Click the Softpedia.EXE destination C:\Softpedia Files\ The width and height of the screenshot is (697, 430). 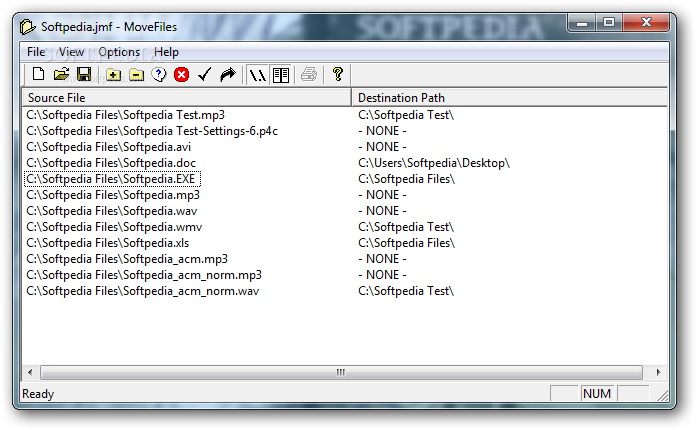tap(406, 179)
